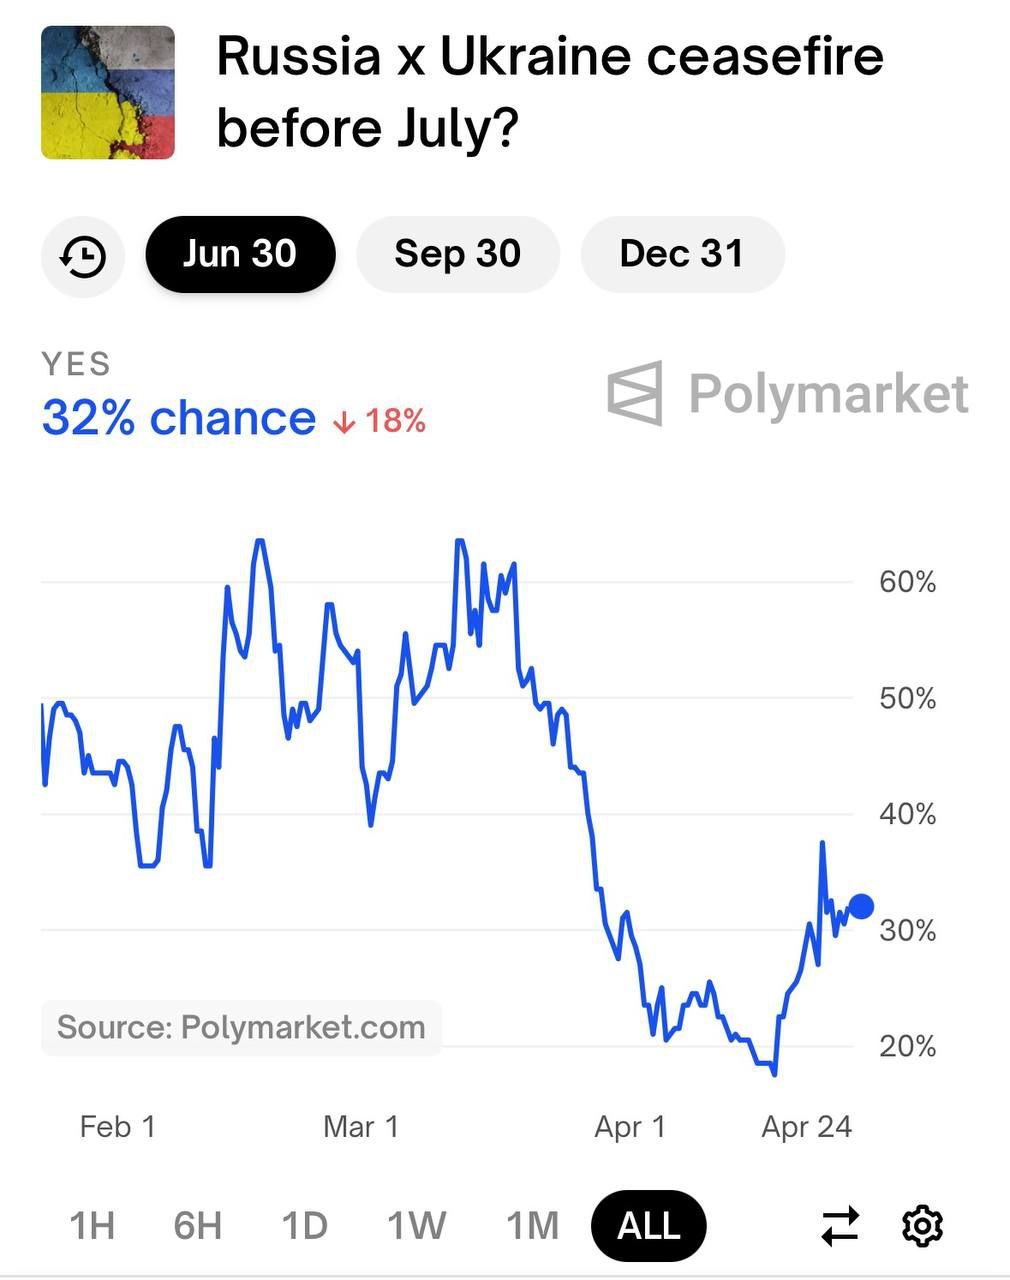Choose the 1M time range
This screenshot has height=1280, width=1010.
coord(532,1225)
